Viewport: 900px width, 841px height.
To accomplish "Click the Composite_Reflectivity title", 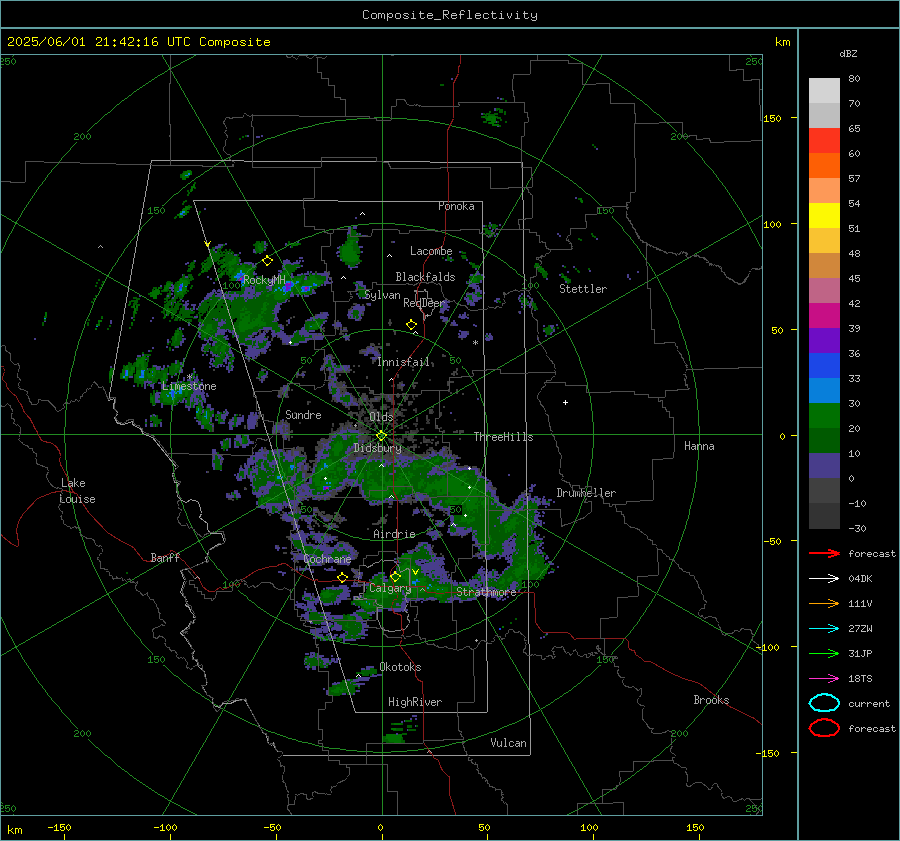I will click(x=450, y=15).
